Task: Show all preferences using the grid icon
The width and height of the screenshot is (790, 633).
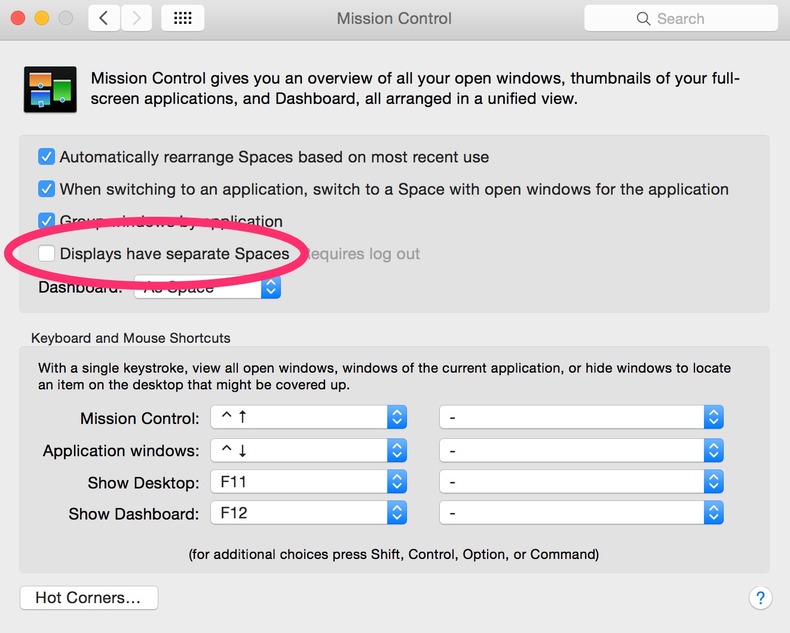Action: point(182,19)
